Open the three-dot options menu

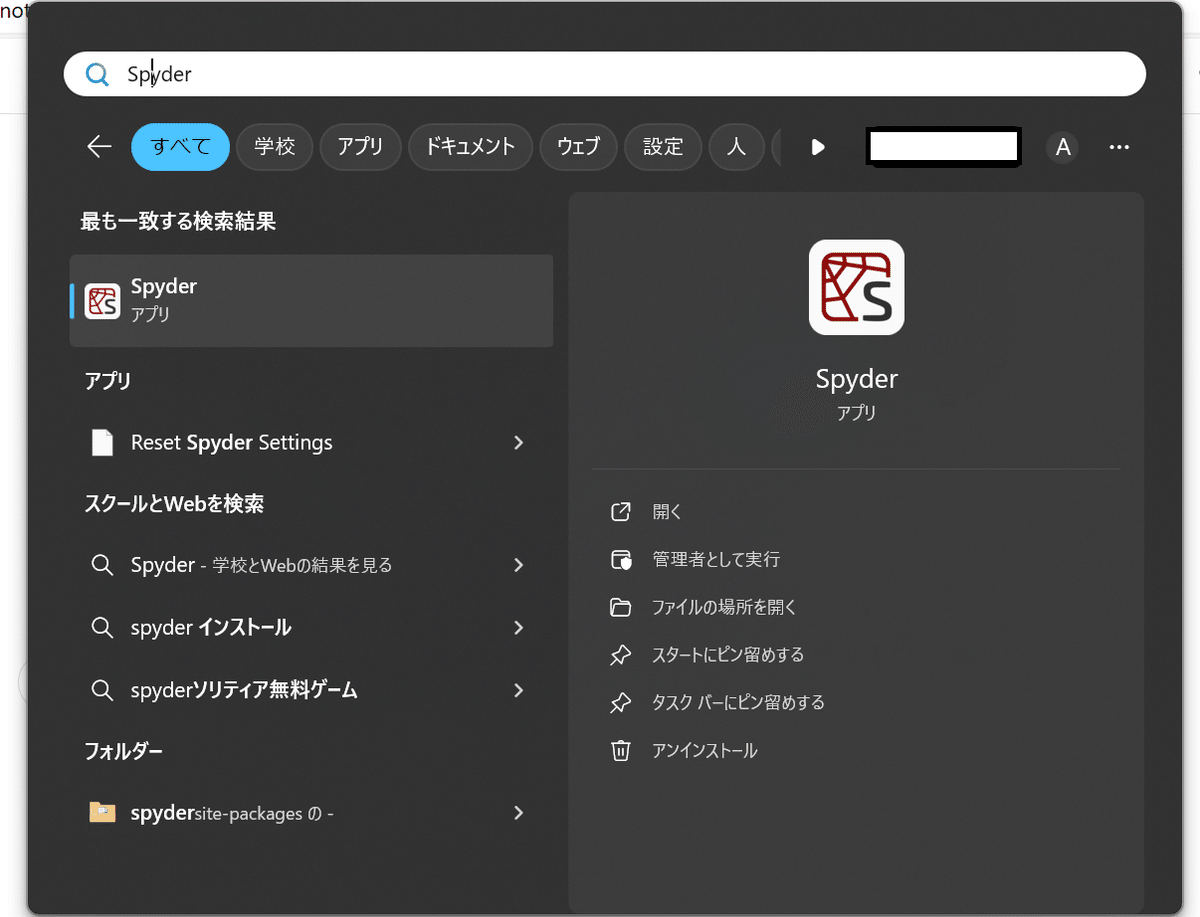(x=1119, y=147)
